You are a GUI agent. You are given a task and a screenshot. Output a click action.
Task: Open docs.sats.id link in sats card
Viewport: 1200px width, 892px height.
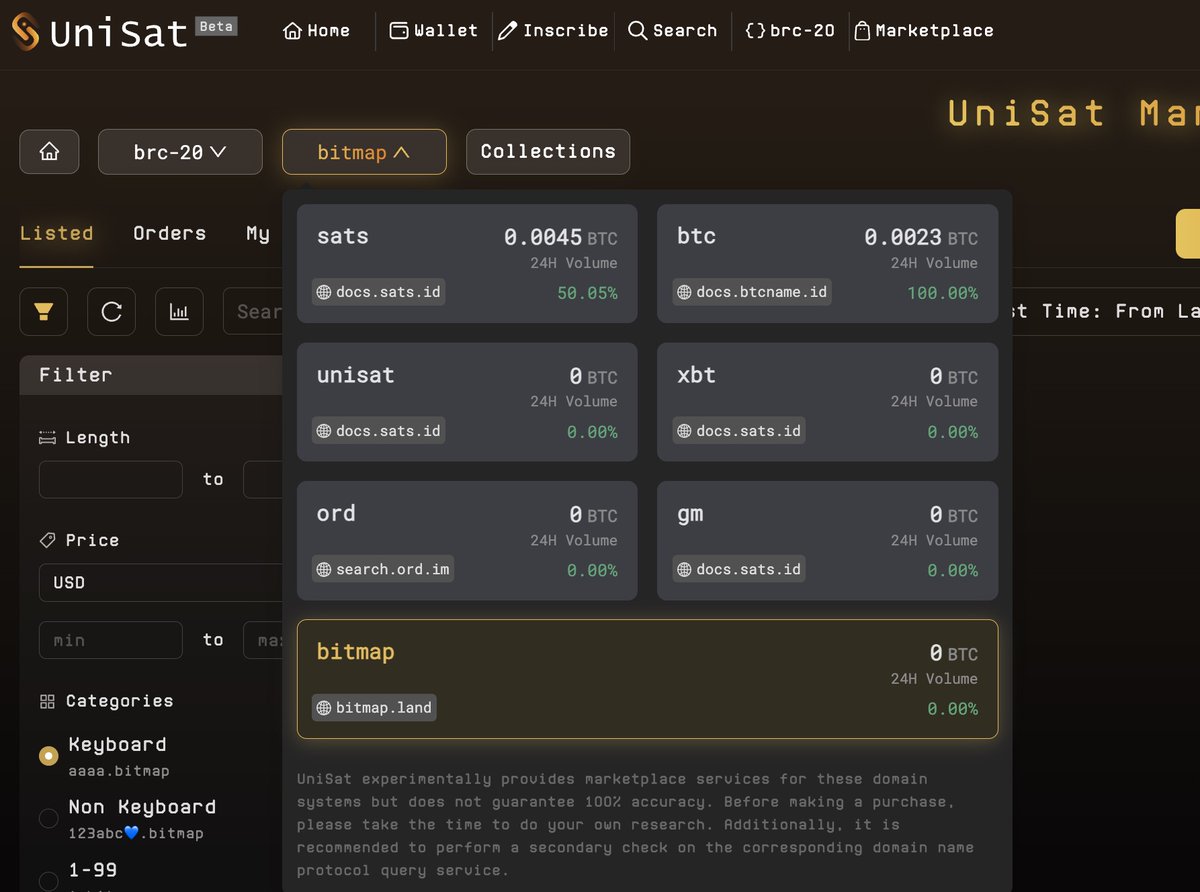378,293
